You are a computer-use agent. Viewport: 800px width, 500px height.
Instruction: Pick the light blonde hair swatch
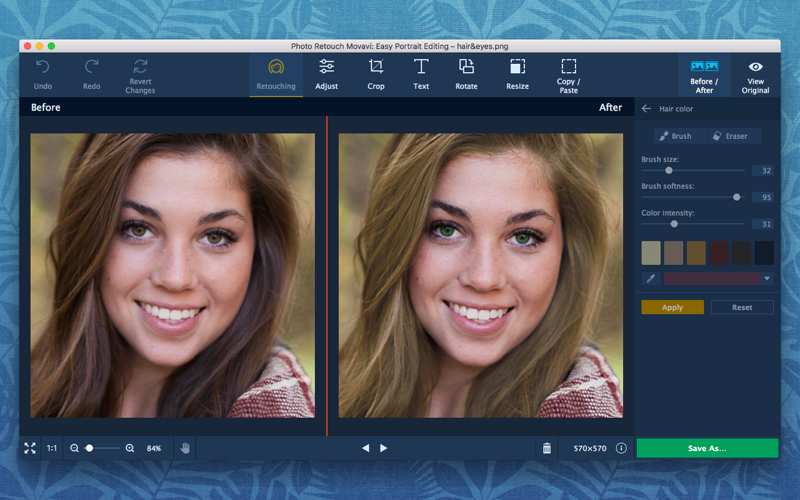pyautogui.click(x=651, y=253)
